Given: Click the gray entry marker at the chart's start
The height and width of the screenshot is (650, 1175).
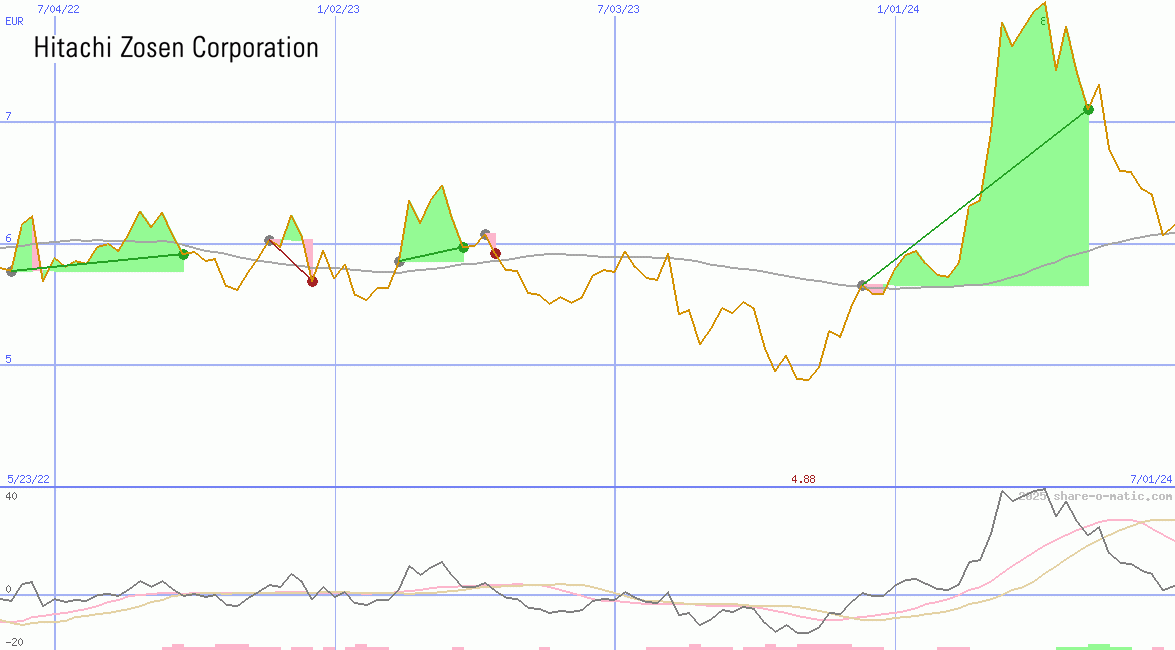Looking at the screenshot, I should point(11,271).
